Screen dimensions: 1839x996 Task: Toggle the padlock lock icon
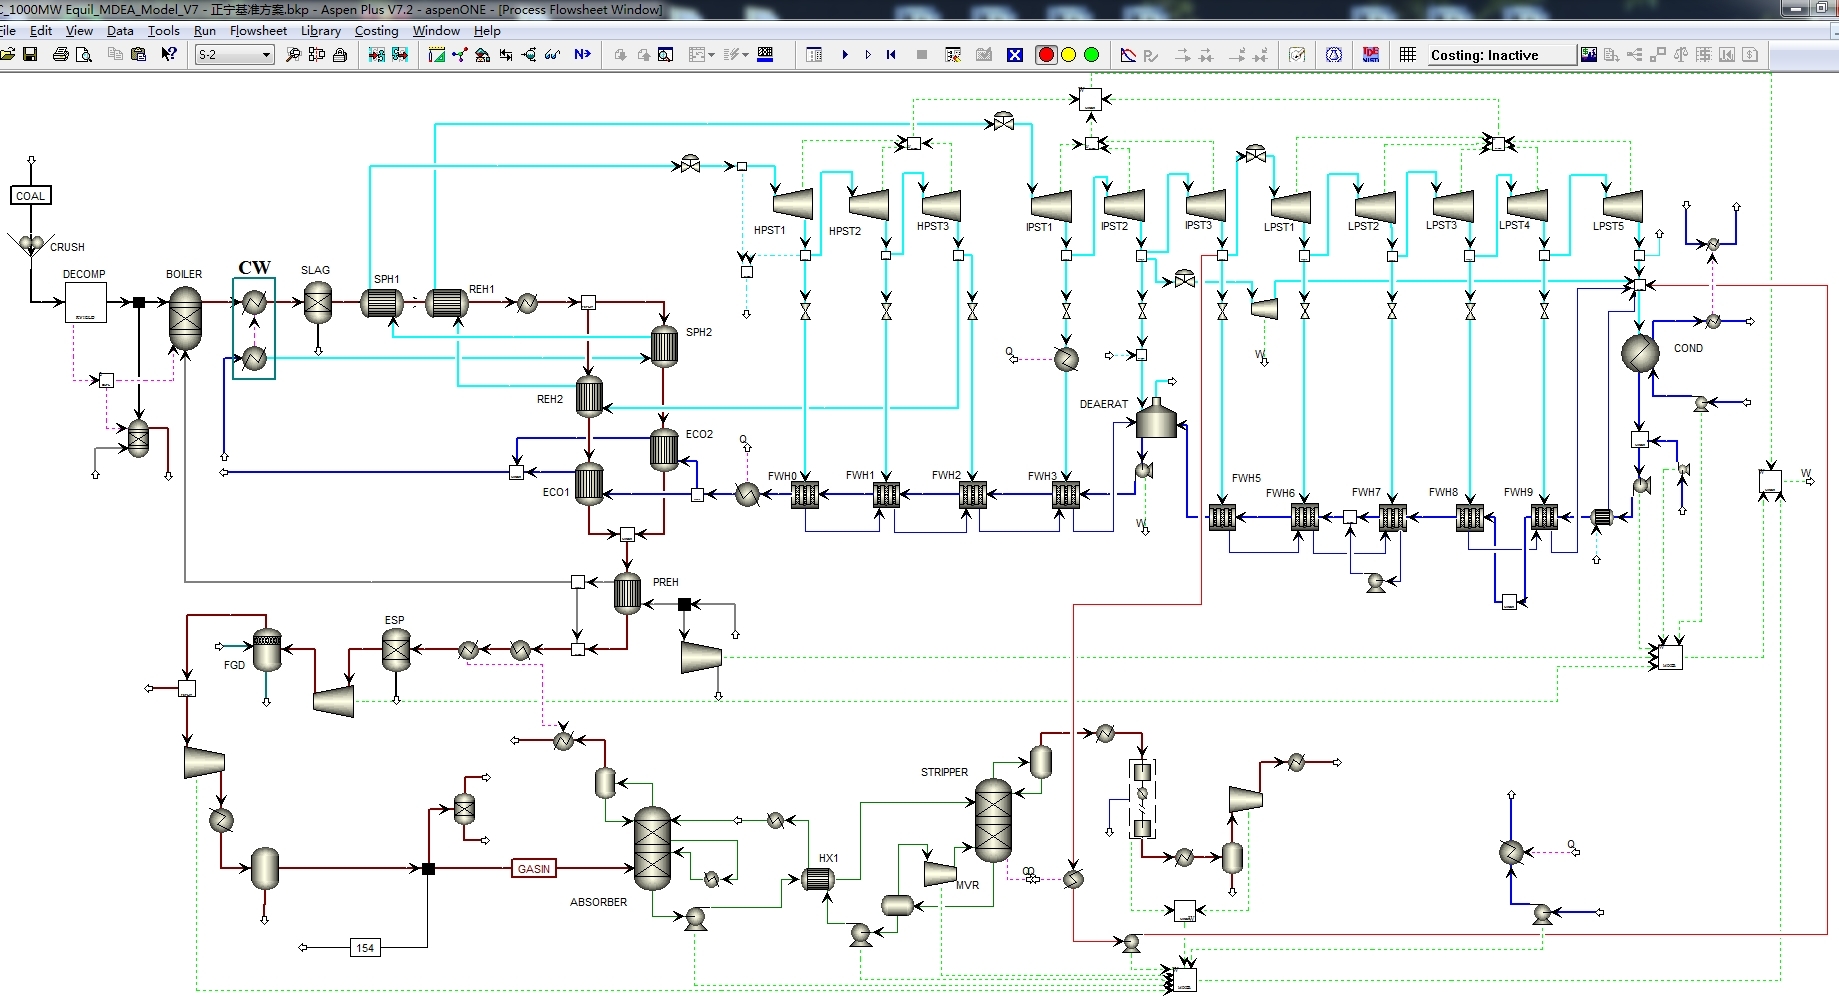[340, 55]
